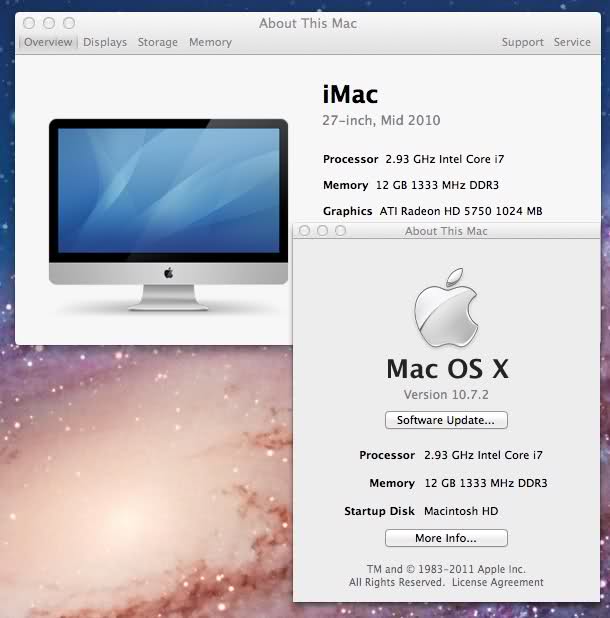Viewport: 610px width, 618px height.
Task: Open the Support section
Action: point(523,42)
